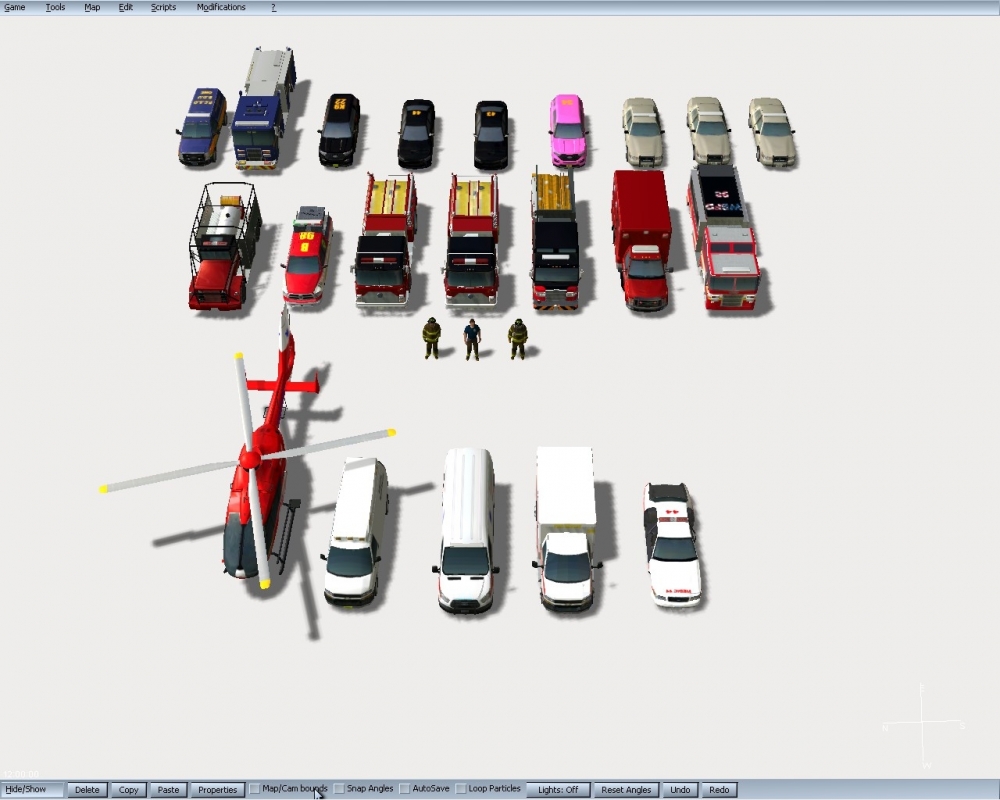Viewport: 1000px width, 800px height.
Task: Select the pink SUV
Action: pyautogui.click(x=568, y=130)
